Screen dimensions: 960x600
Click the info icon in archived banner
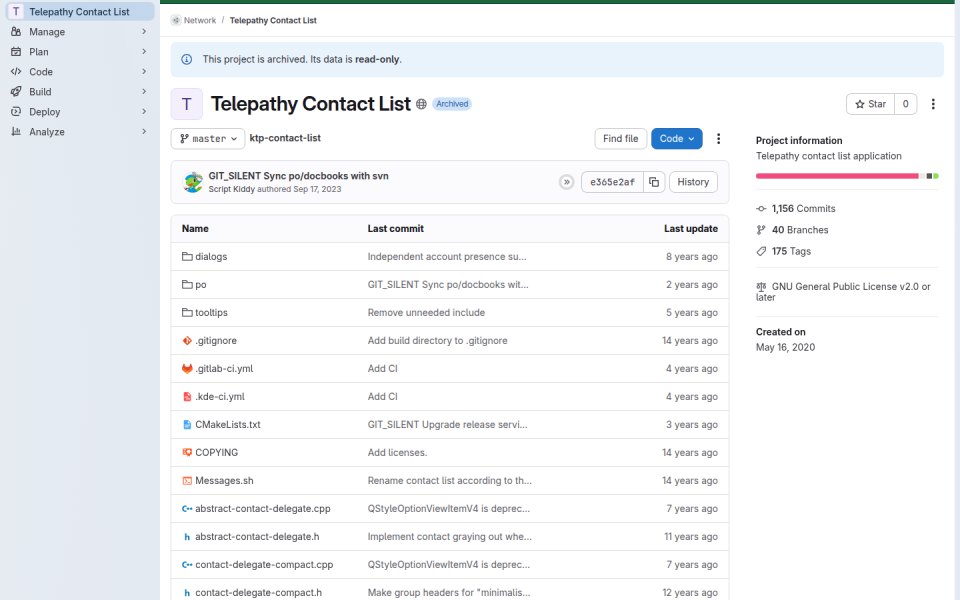pyautogui.click(x=186, y=59)
